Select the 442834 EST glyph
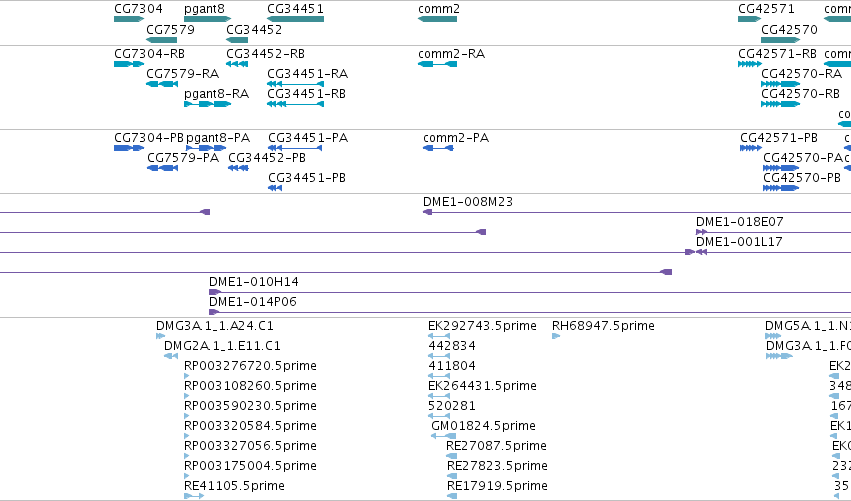851x501 pixels. click(439, 357)
